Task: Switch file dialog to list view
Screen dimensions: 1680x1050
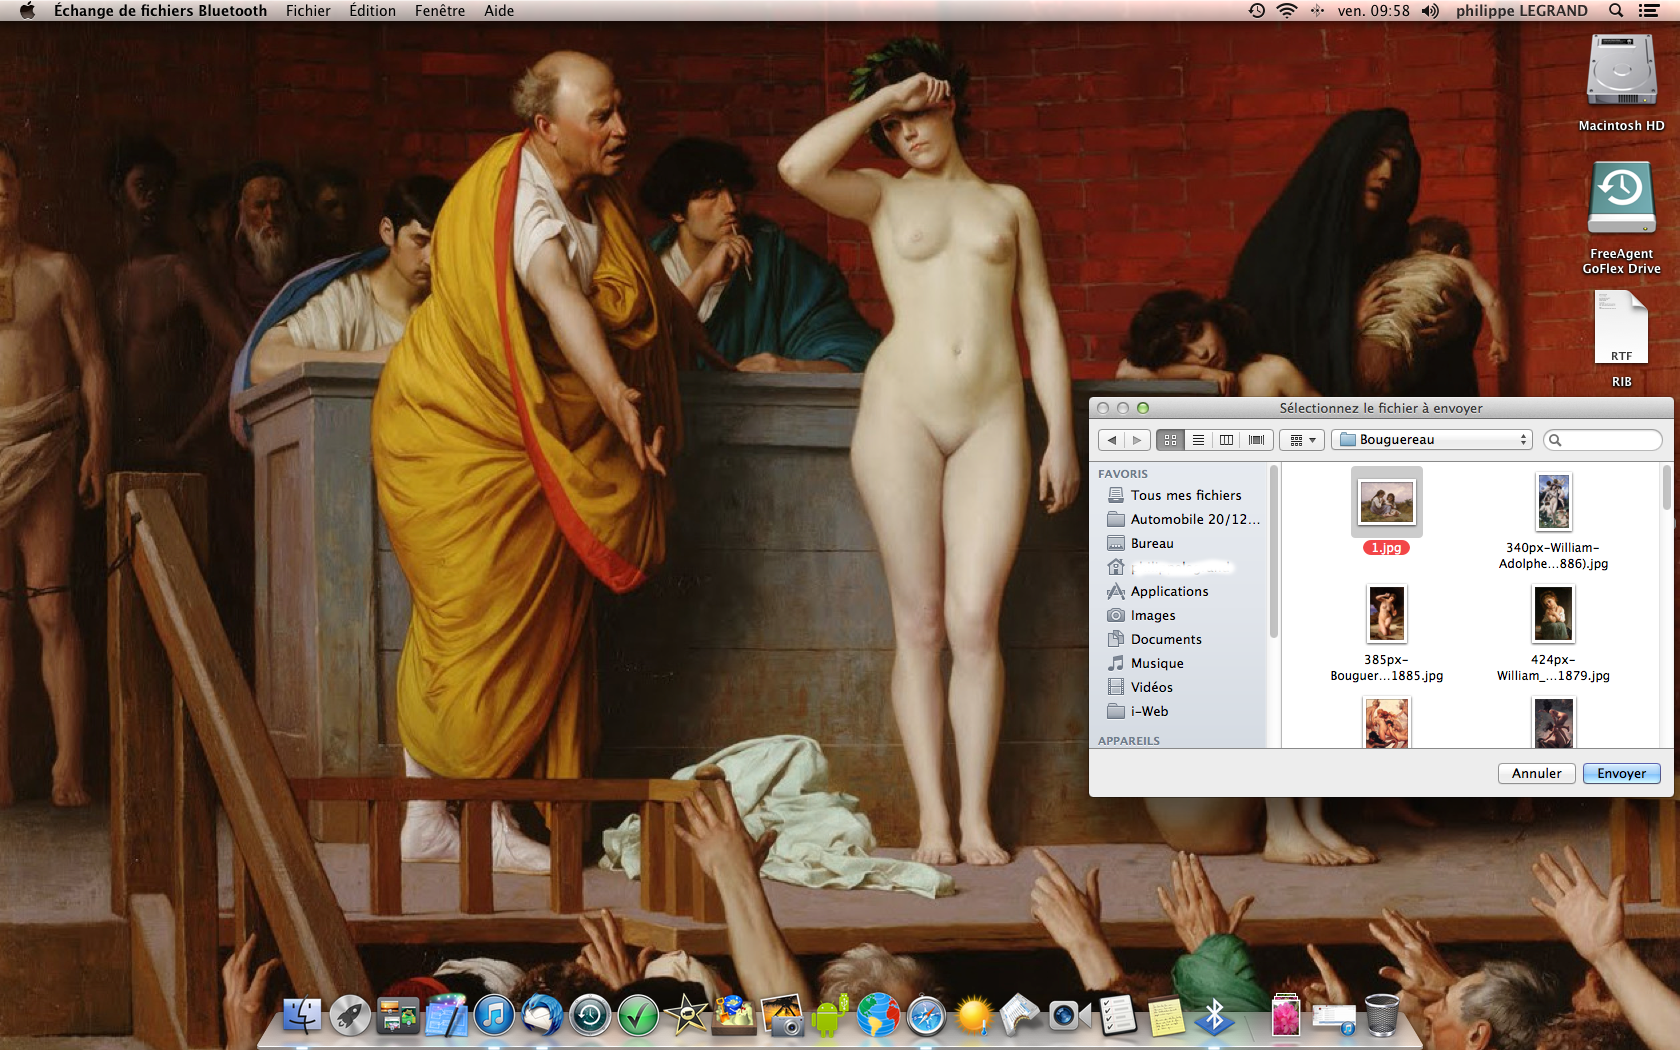Action: click(x=1198, y=440)
